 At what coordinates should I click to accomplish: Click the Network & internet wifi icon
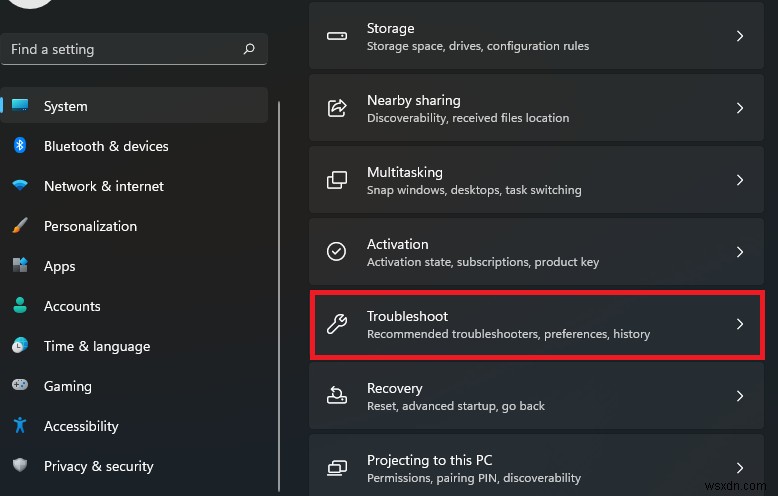click(x=20, y=186)
